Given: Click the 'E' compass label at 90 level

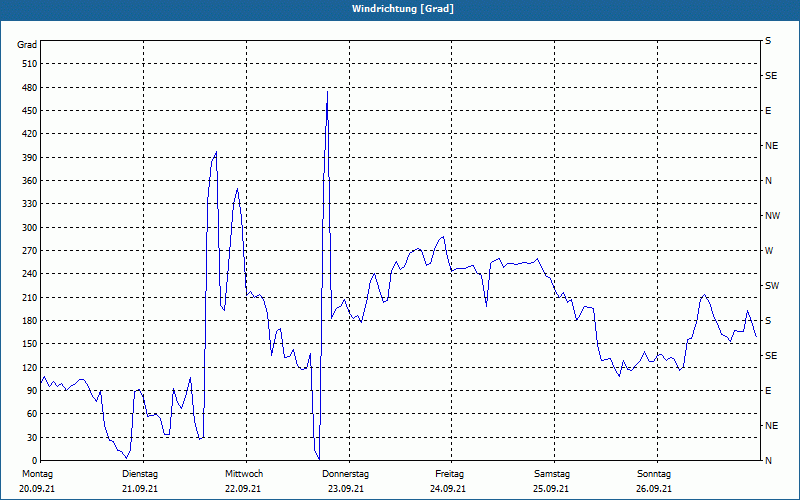Looking at the screenshot, I should pos(768,391).
